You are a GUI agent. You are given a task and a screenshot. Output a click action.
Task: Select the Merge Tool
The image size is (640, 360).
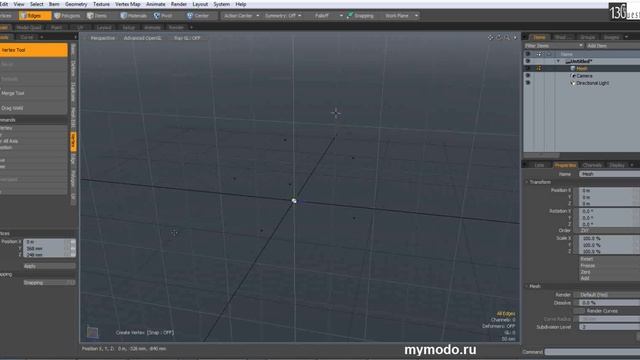click(33, 93)
